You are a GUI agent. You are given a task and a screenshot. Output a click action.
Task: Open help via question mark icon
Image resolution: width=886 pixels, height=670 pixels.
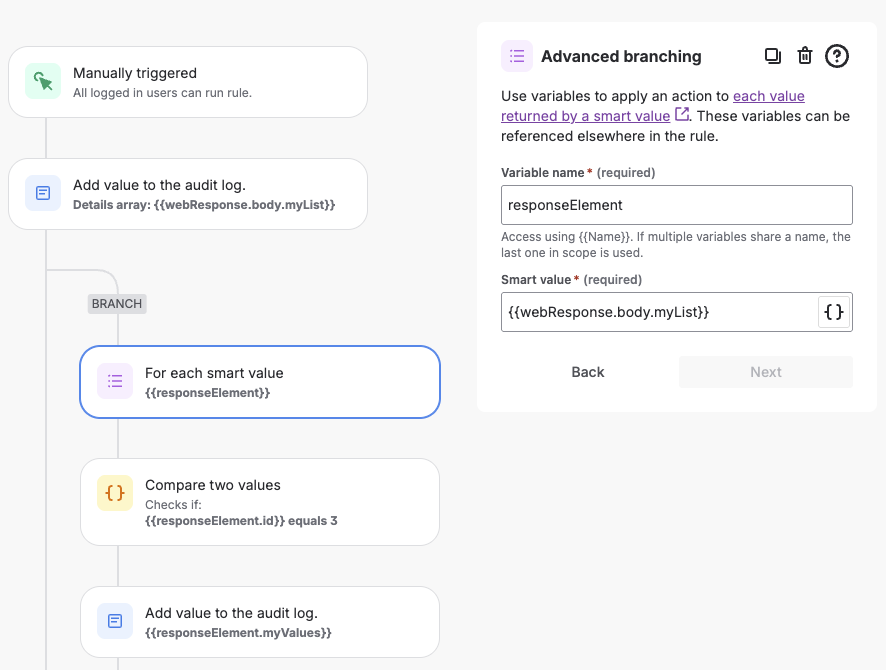click(x=837, y=56)
